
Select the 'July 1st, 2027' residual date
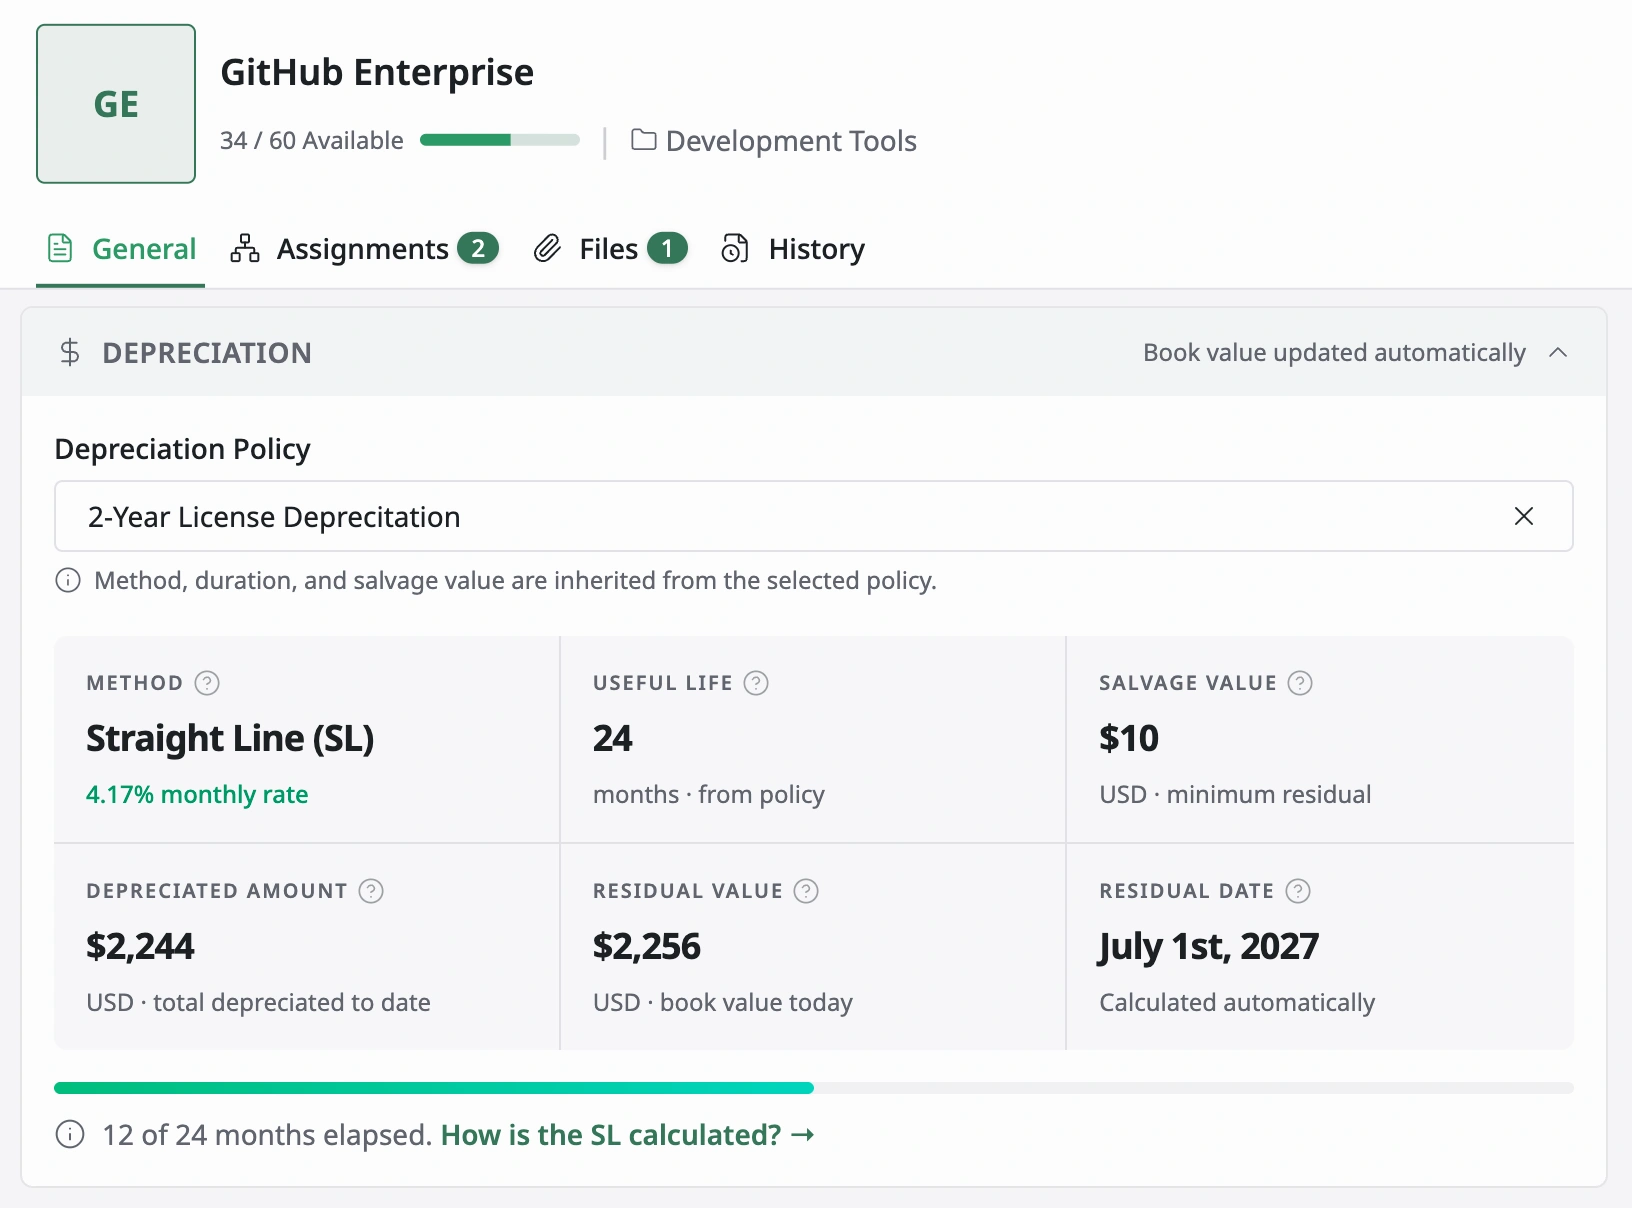click(1209, 946)
